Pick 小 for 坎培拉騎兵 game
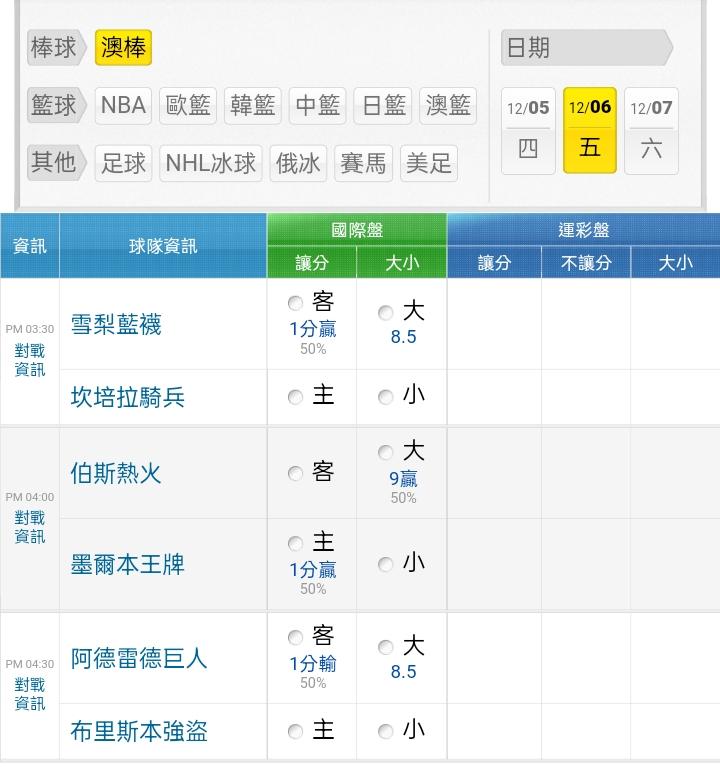 click(385, 397)
